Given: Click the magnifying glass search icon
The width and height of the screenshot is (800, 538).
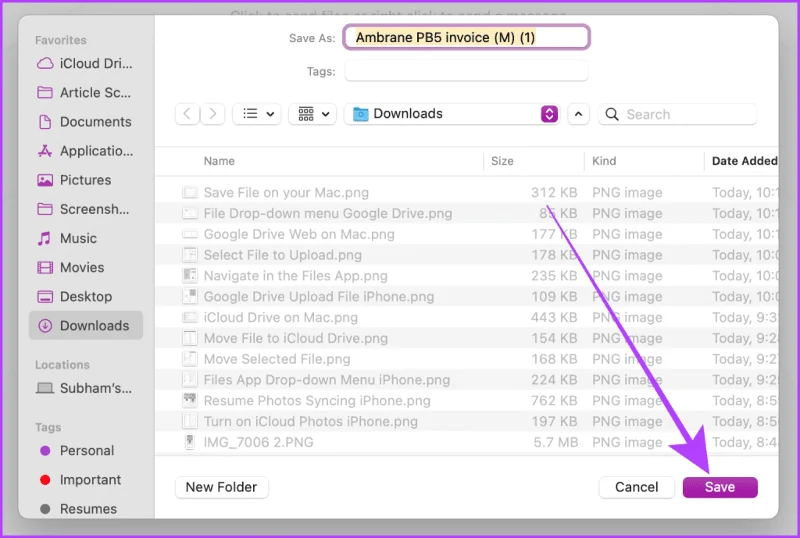Looking at the screenshot, I should point(612,114).
